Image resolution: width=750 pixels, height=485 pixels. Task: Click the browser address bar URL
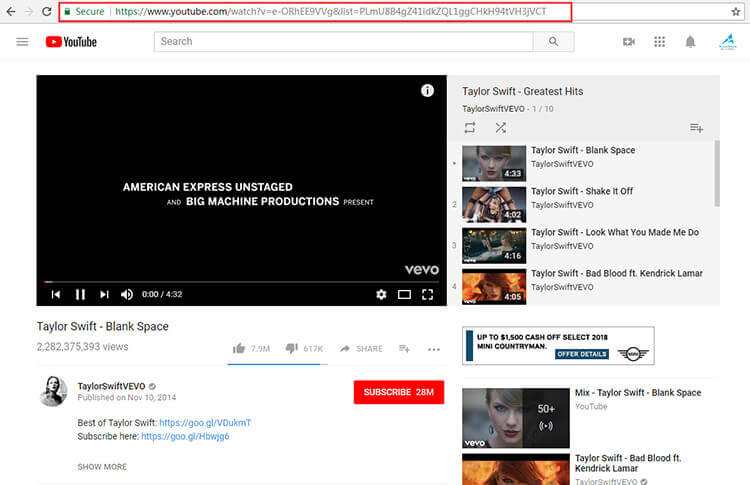click(330, 11)
